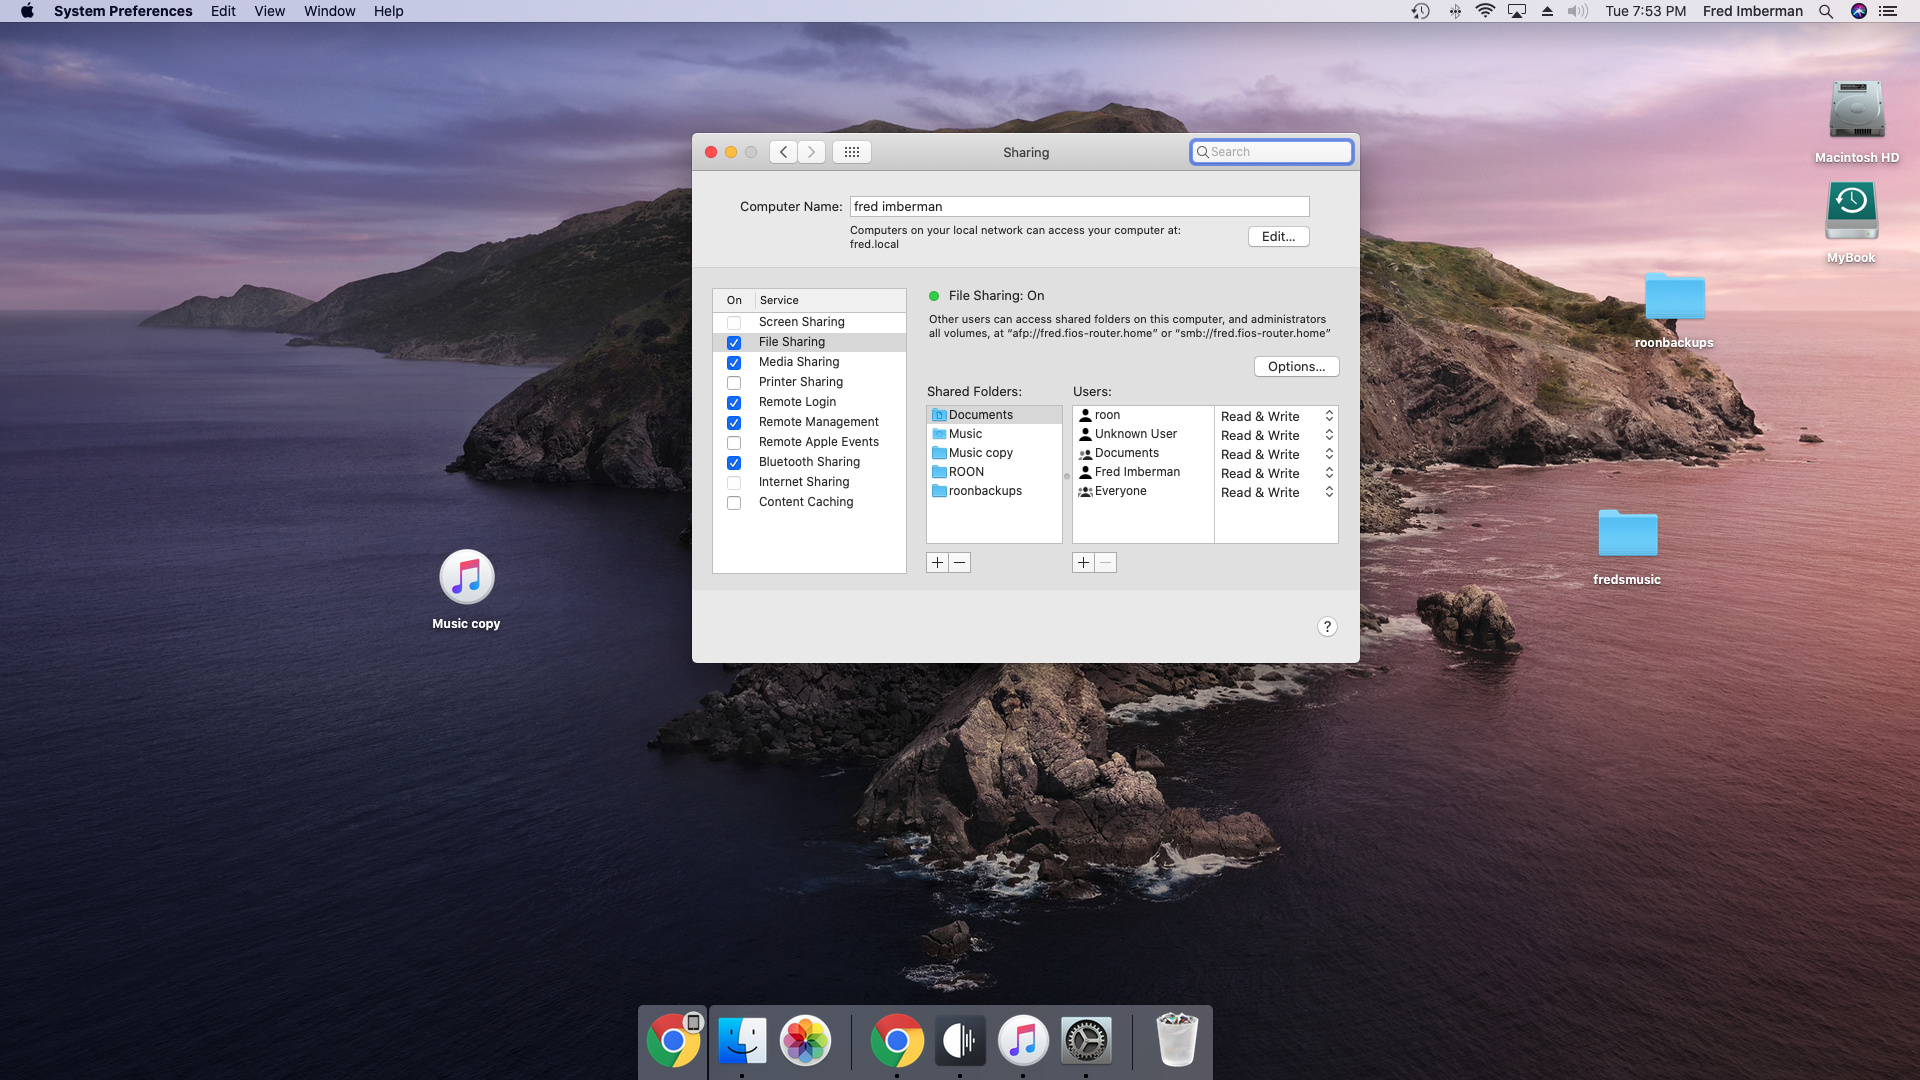Click the Search field in Sharing window
This screenshot has height=1080, width=1920.
pyautogui.click(x=1271, y=152)
